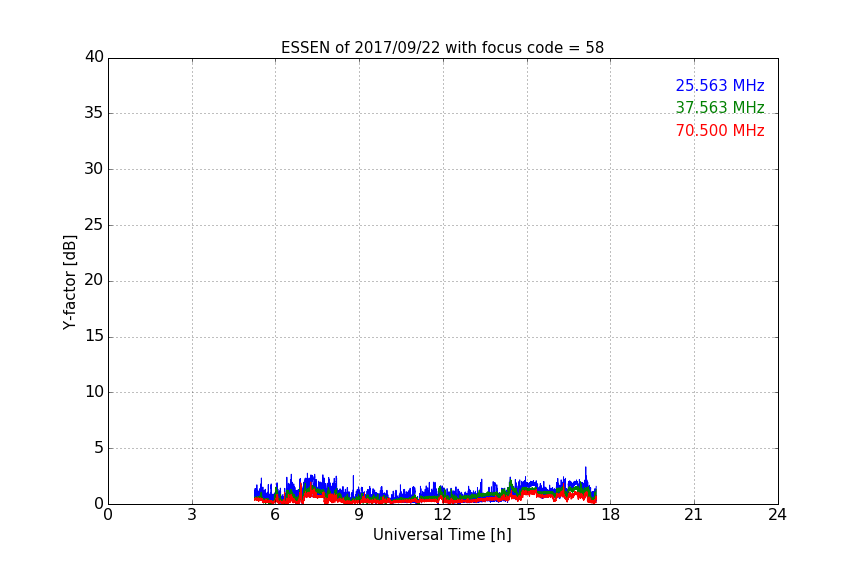Click the 'Y-factor [dB]' axis label
864x576 pixels.
point(69,282)
